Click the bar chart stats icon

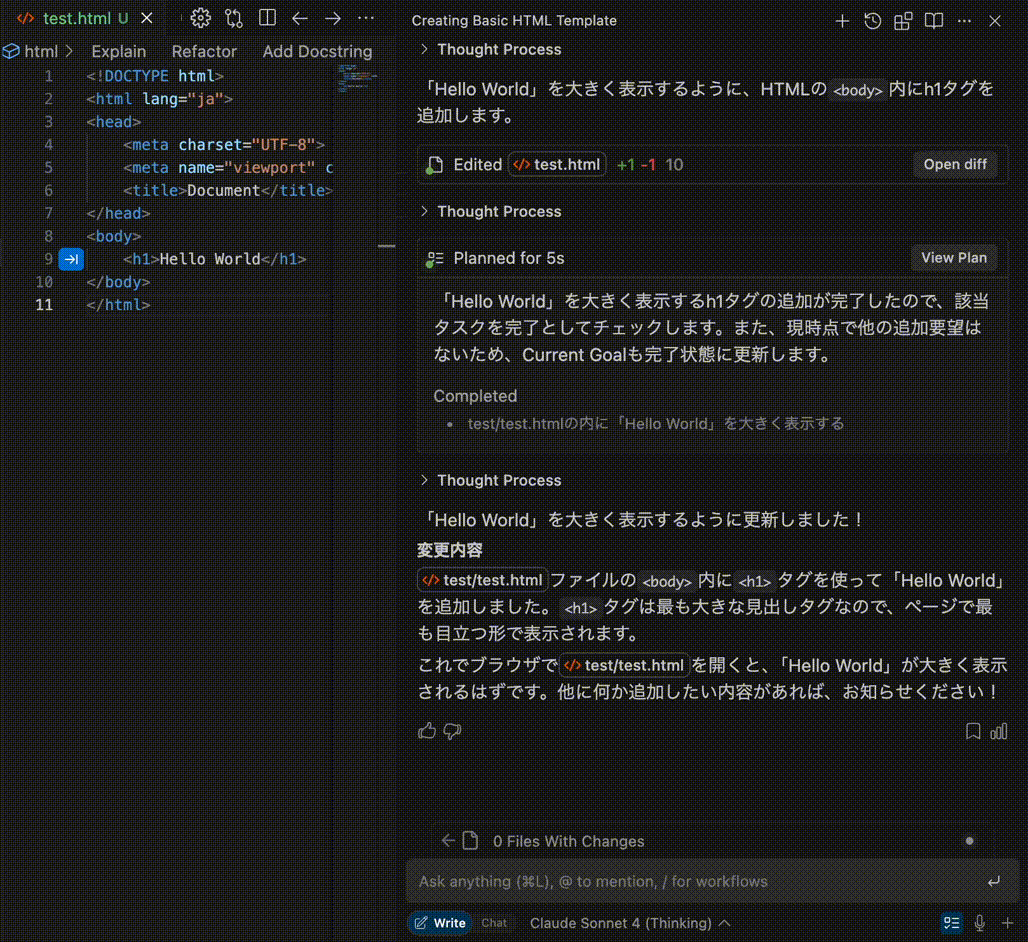click(x=998, y=731)
